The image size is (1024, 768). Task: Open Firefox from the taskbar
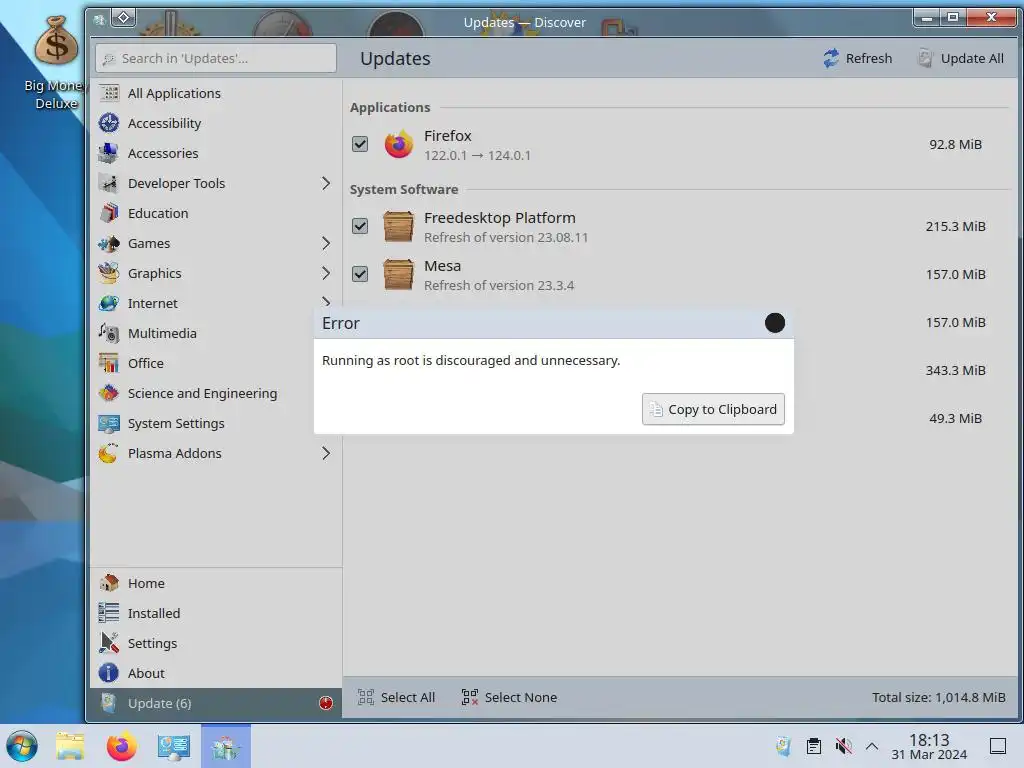[x=121, y=746]
